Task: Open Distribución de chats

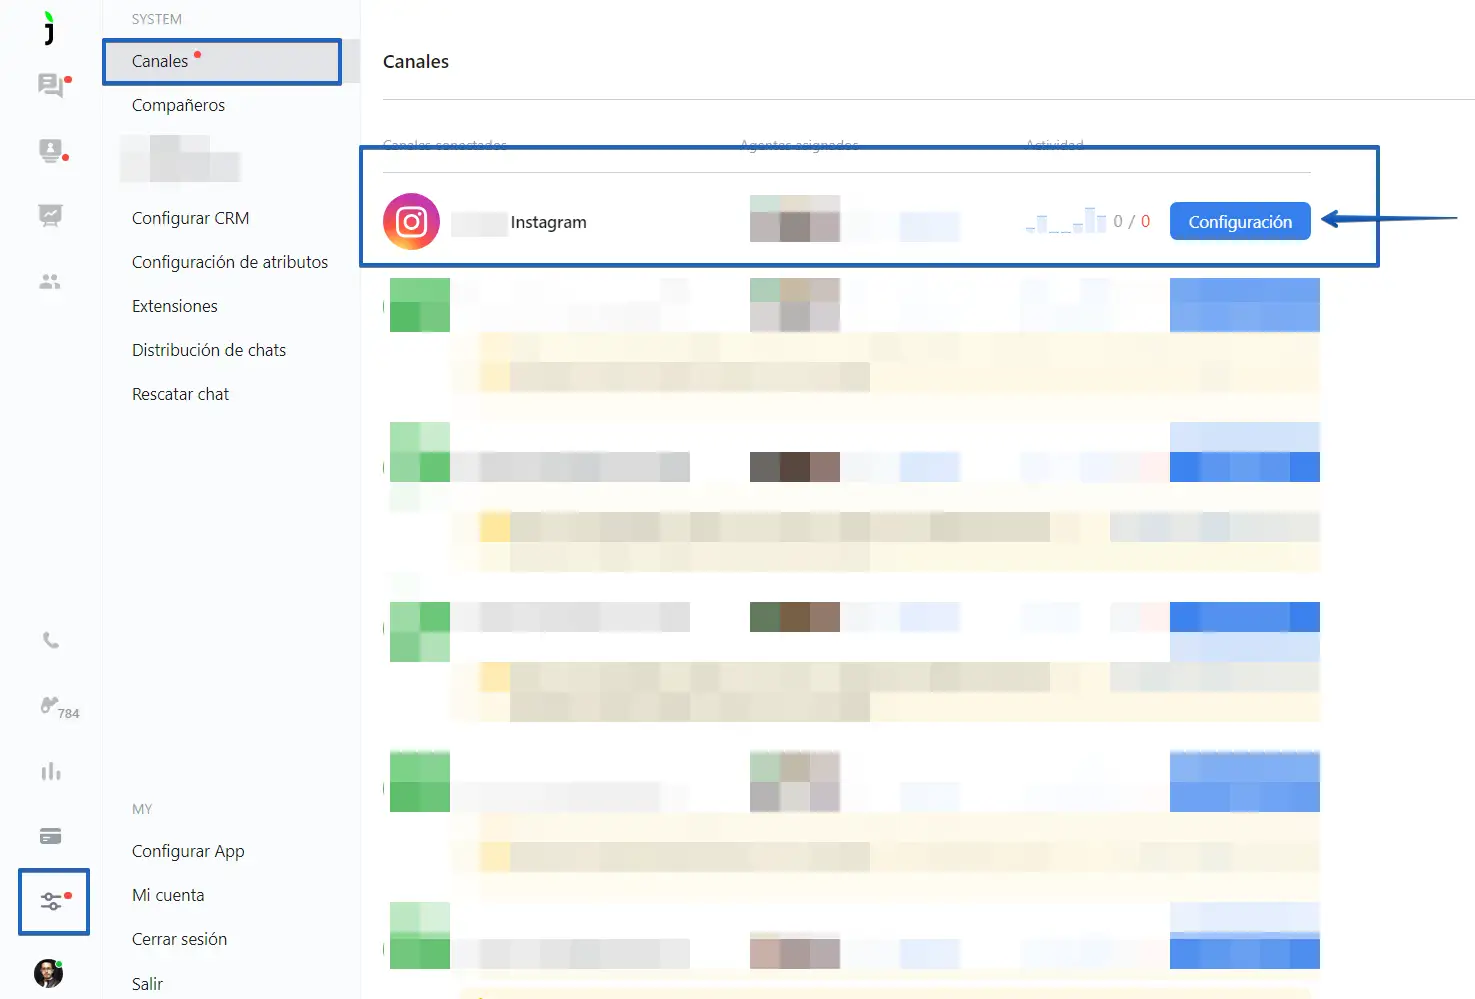Action: click(x=209, y=350)
